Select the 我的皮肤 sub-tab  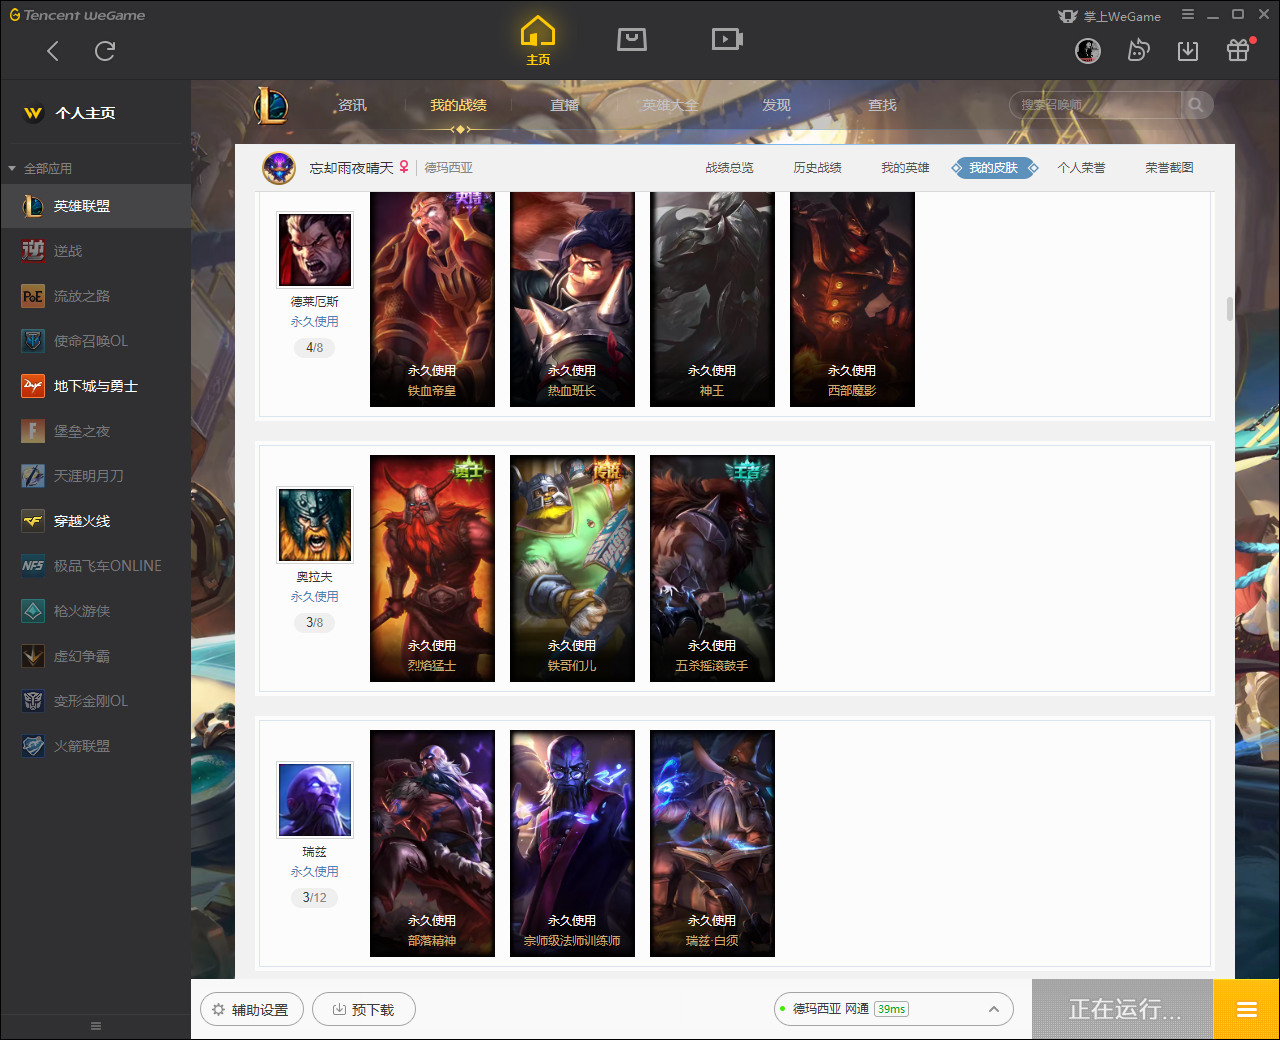pos(993,168)
